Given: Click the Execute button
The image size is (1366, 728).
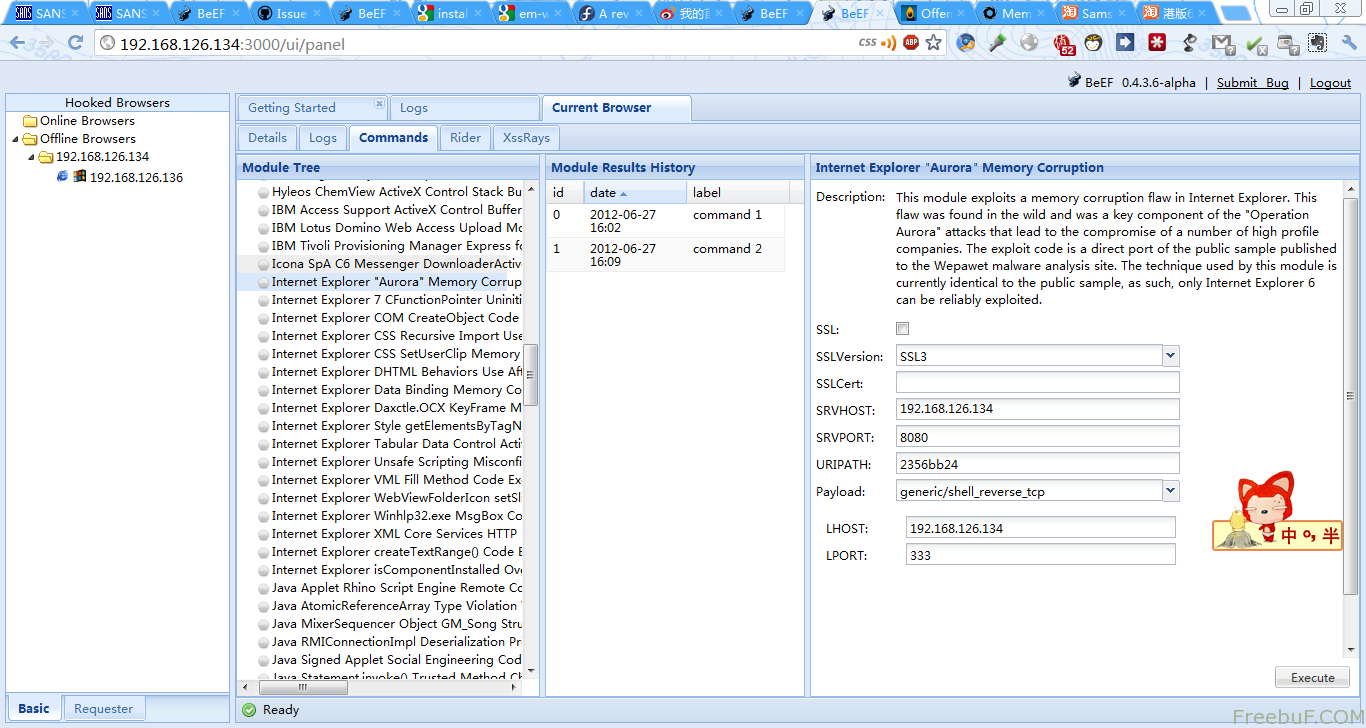Looking at the screenshot, I should coord(1312,677).
